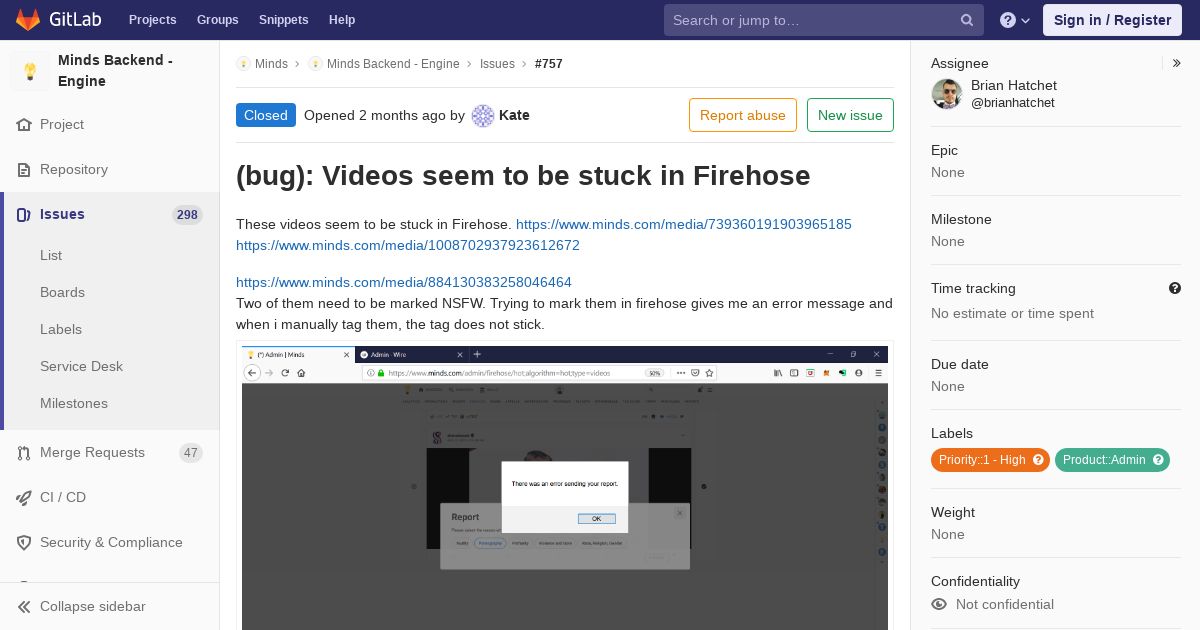The height and width of the screenshot is (630, 1200).
Task: Click the #757 breadcrumb
Action: point(549,64)
